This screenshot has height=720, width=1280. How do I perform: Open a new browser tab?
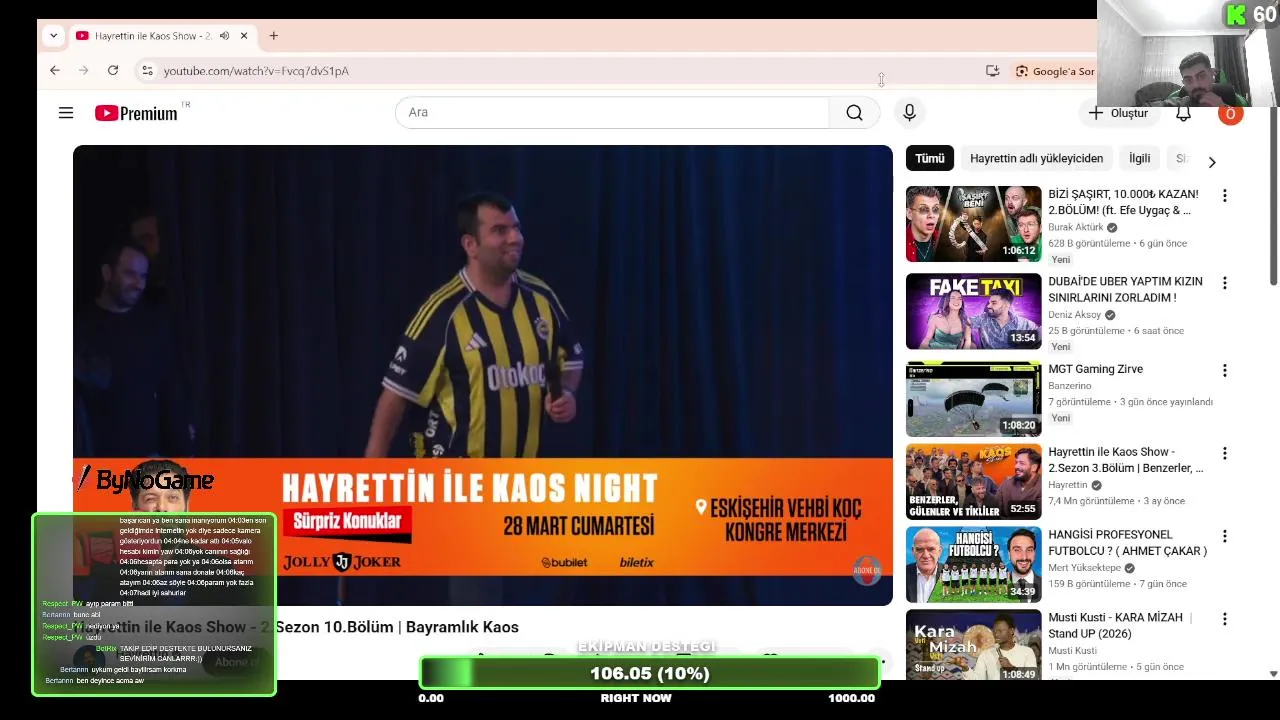click(273, 36)
